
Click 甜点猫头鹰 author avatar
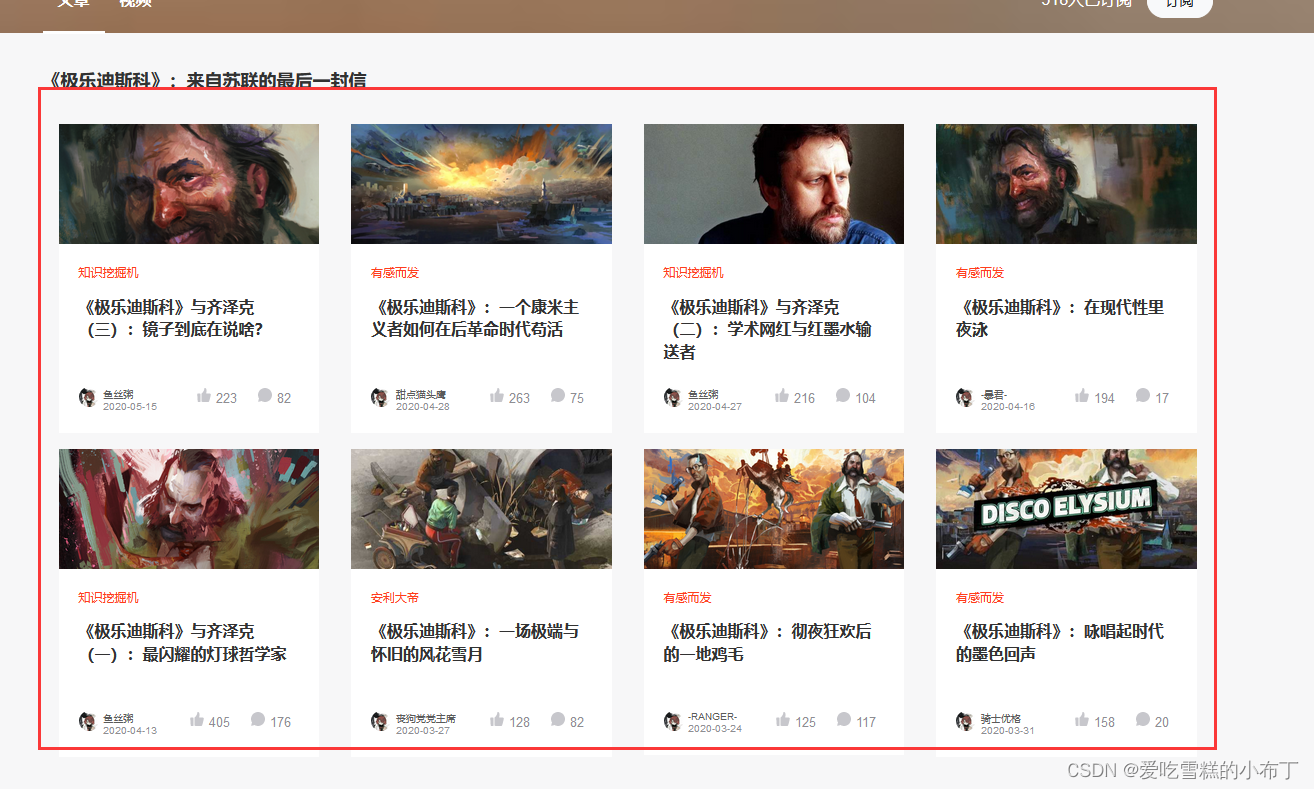pyautogui.click(x=379, y=397)
